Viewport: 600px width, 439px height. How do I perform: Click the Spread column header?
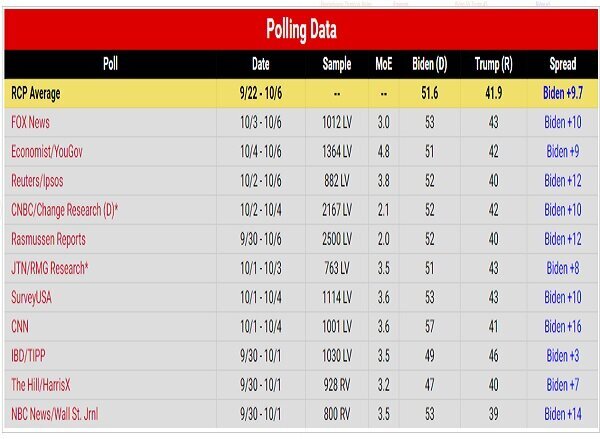click(x=563, y=64)
